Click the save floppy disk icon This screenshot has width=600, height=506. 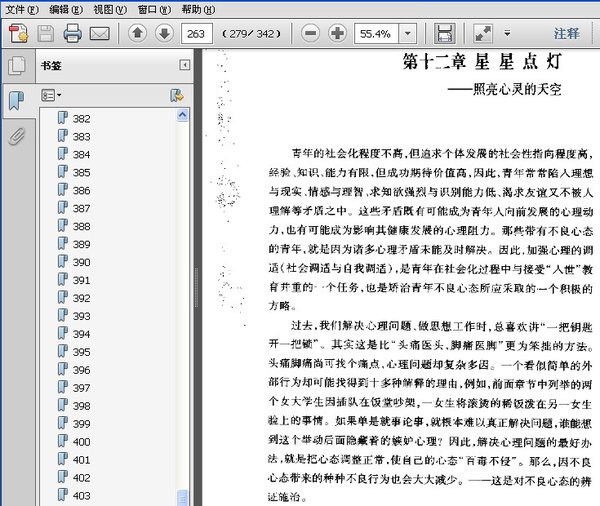[x=445, y=33]
